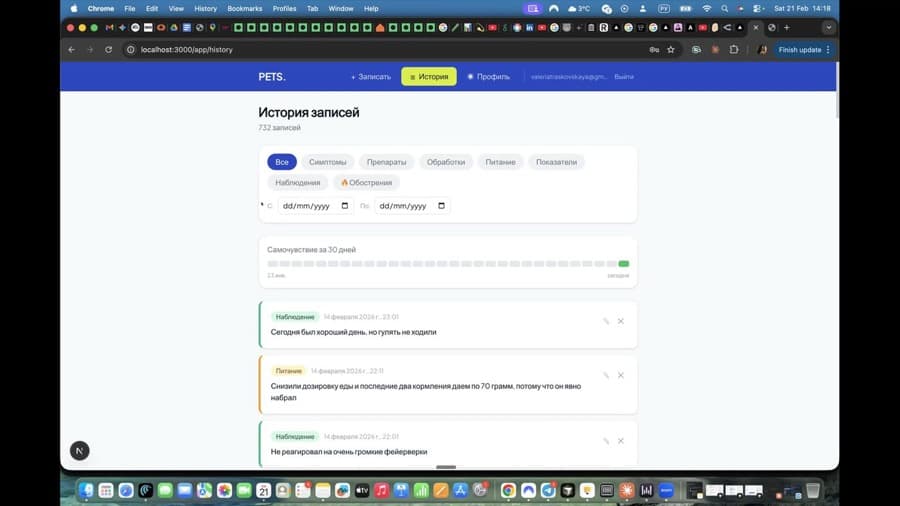Open calendar picker of the end date

tap(441, 206)
